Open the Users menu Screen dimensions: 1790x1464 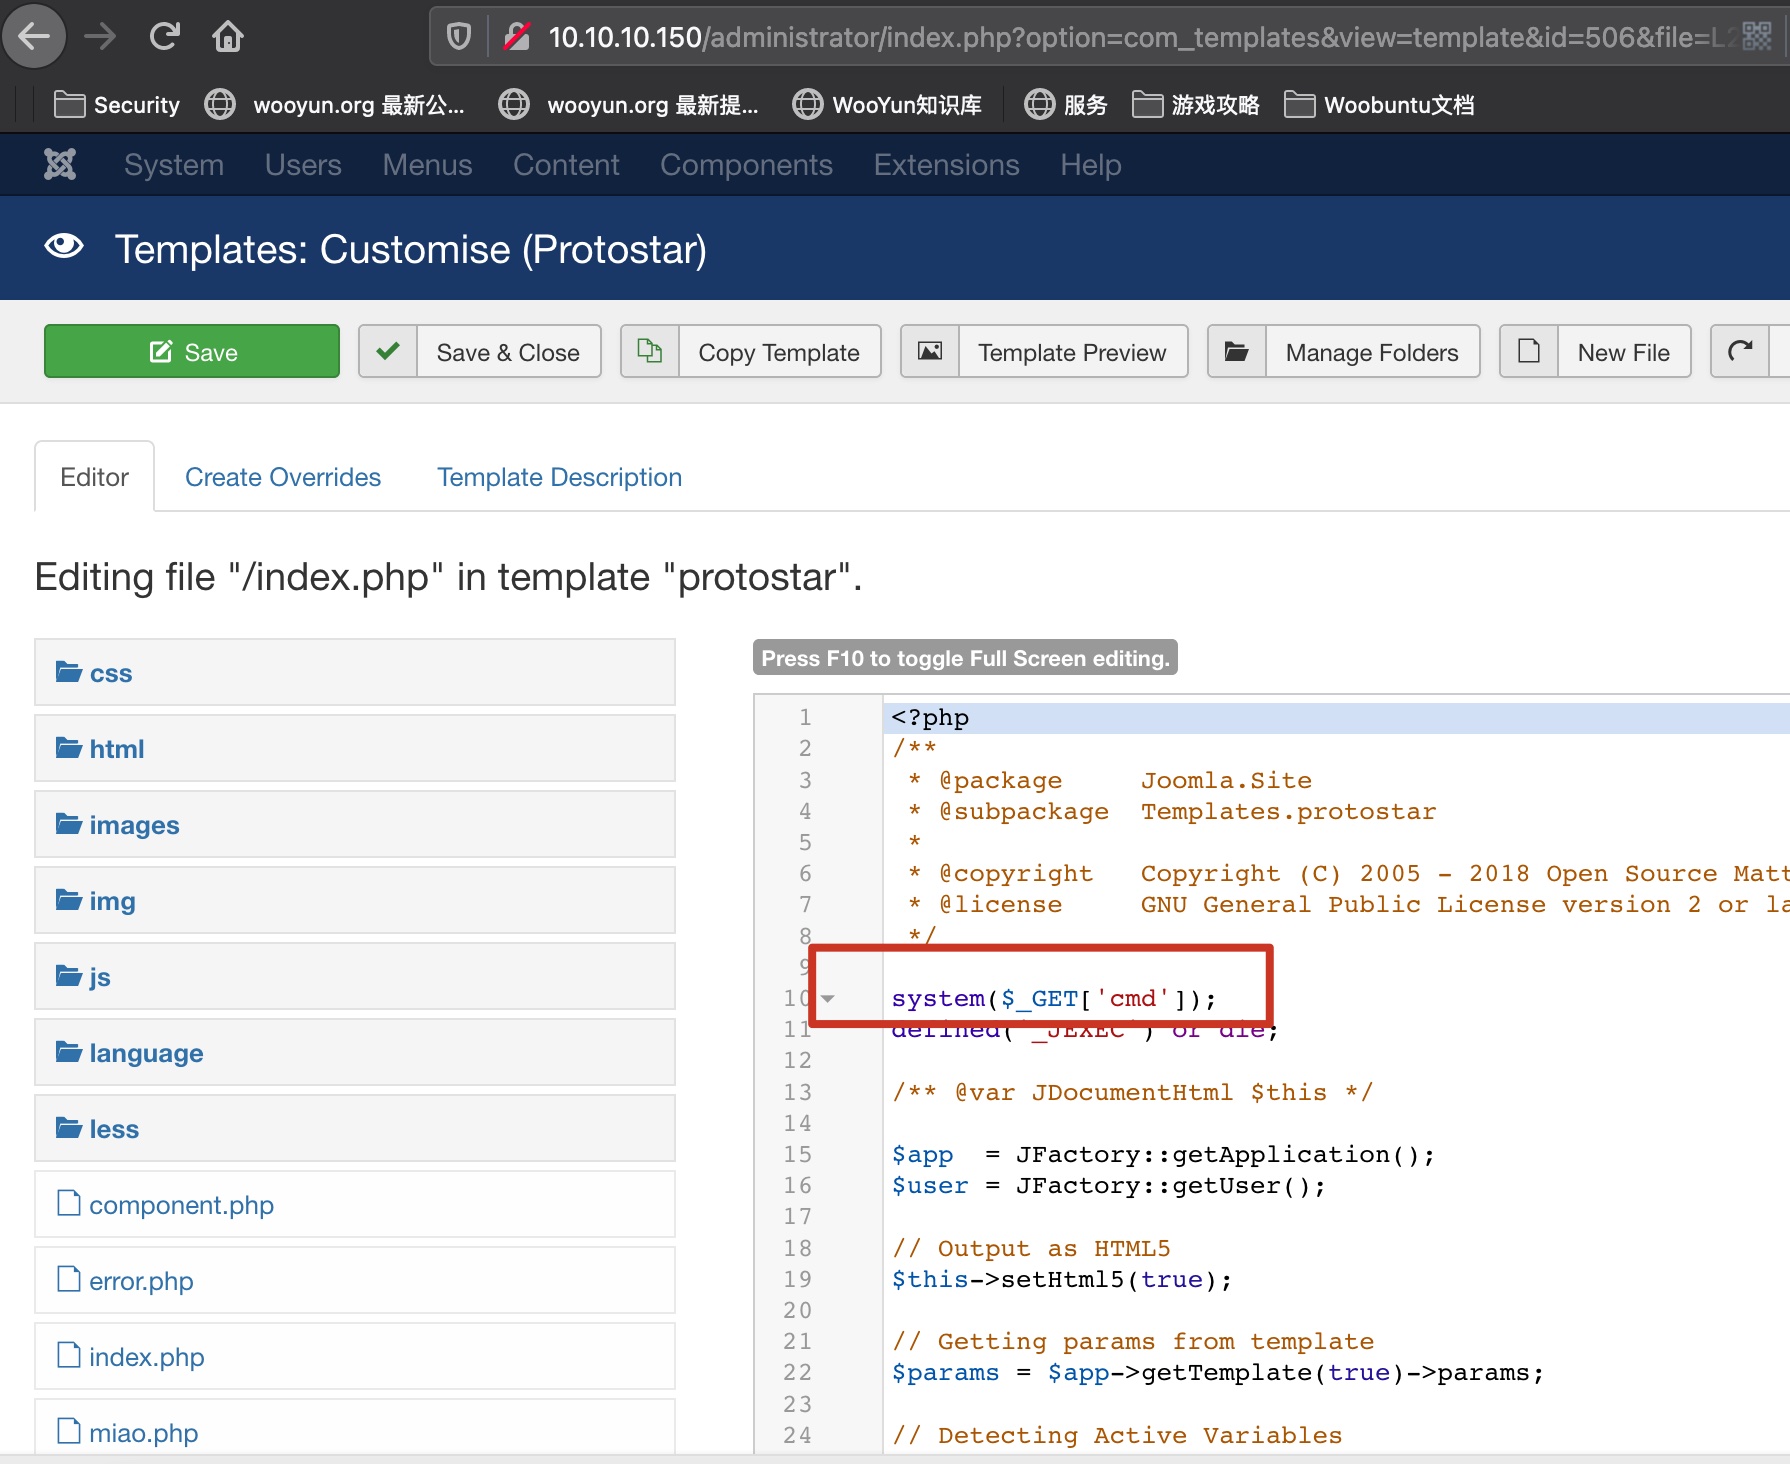click(303, 164)
